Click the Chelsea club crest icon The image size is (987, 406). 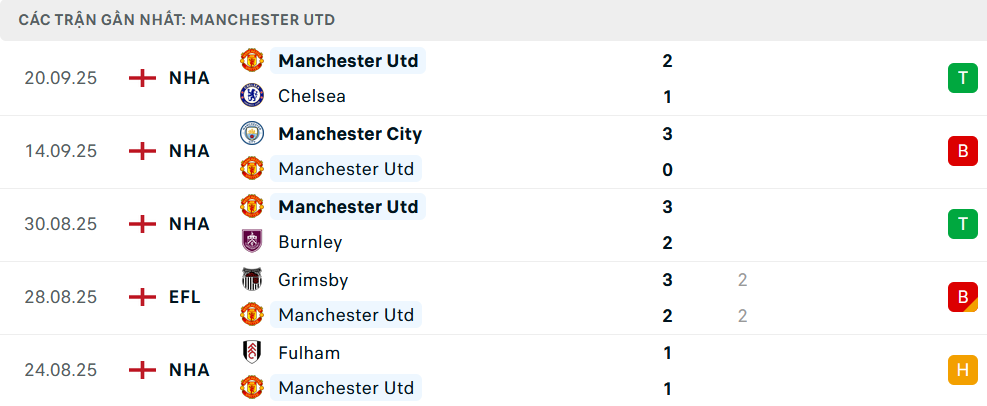pos(251,96)
